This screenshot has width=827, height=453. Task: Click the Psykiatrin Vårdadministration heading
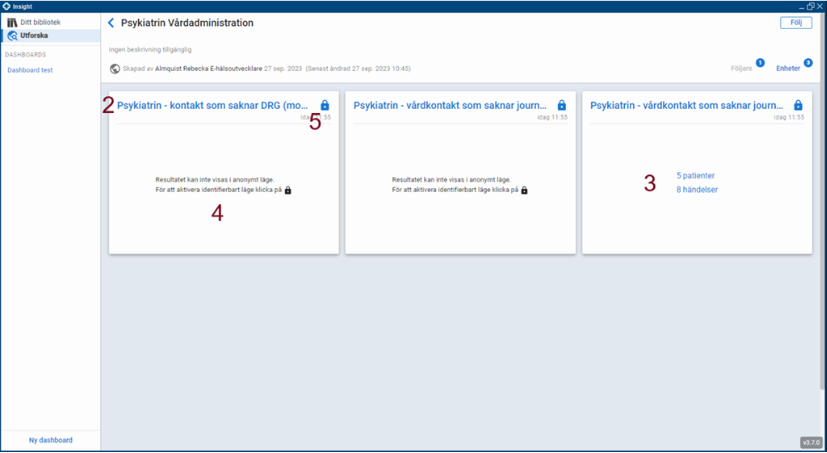click(x=187, y=23)
